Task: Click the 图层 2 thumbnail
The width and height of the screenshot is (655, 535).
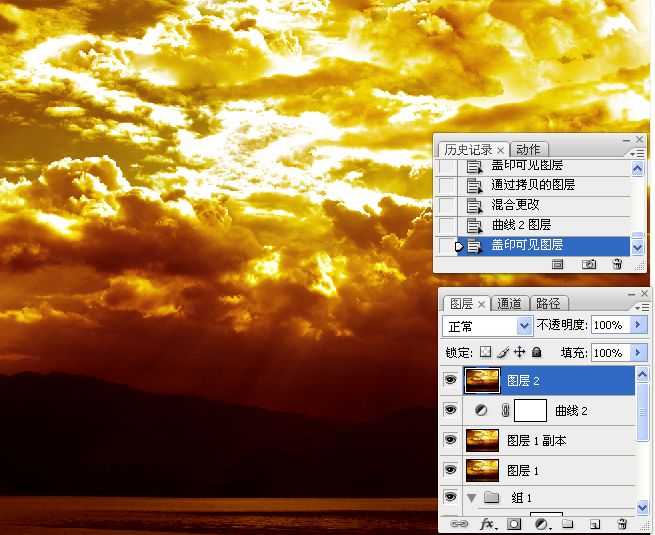Action: click(482, 380)
